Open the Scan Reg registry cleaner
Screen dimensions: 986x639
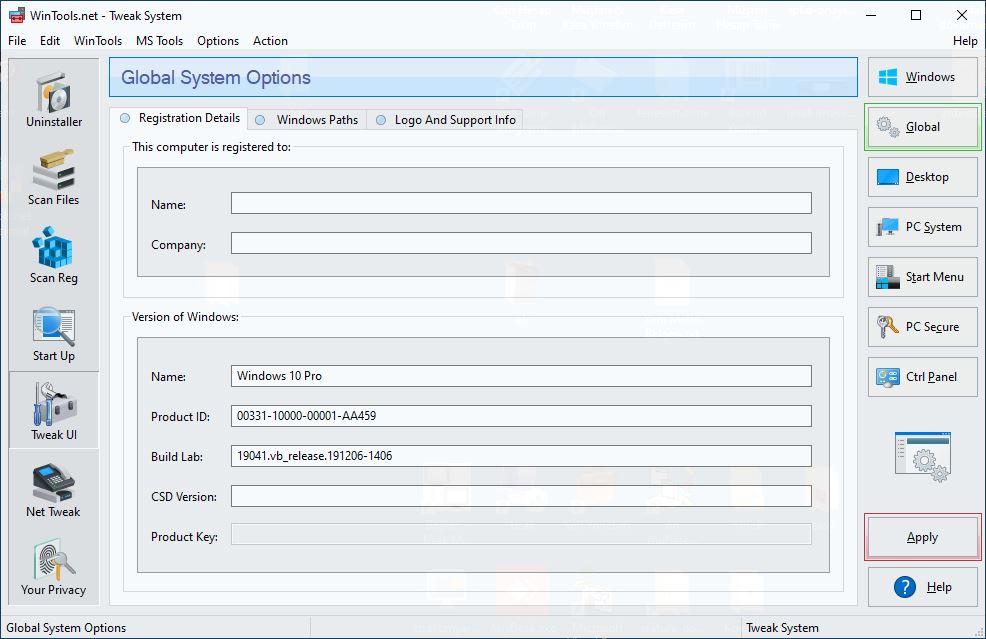[54, 256]
